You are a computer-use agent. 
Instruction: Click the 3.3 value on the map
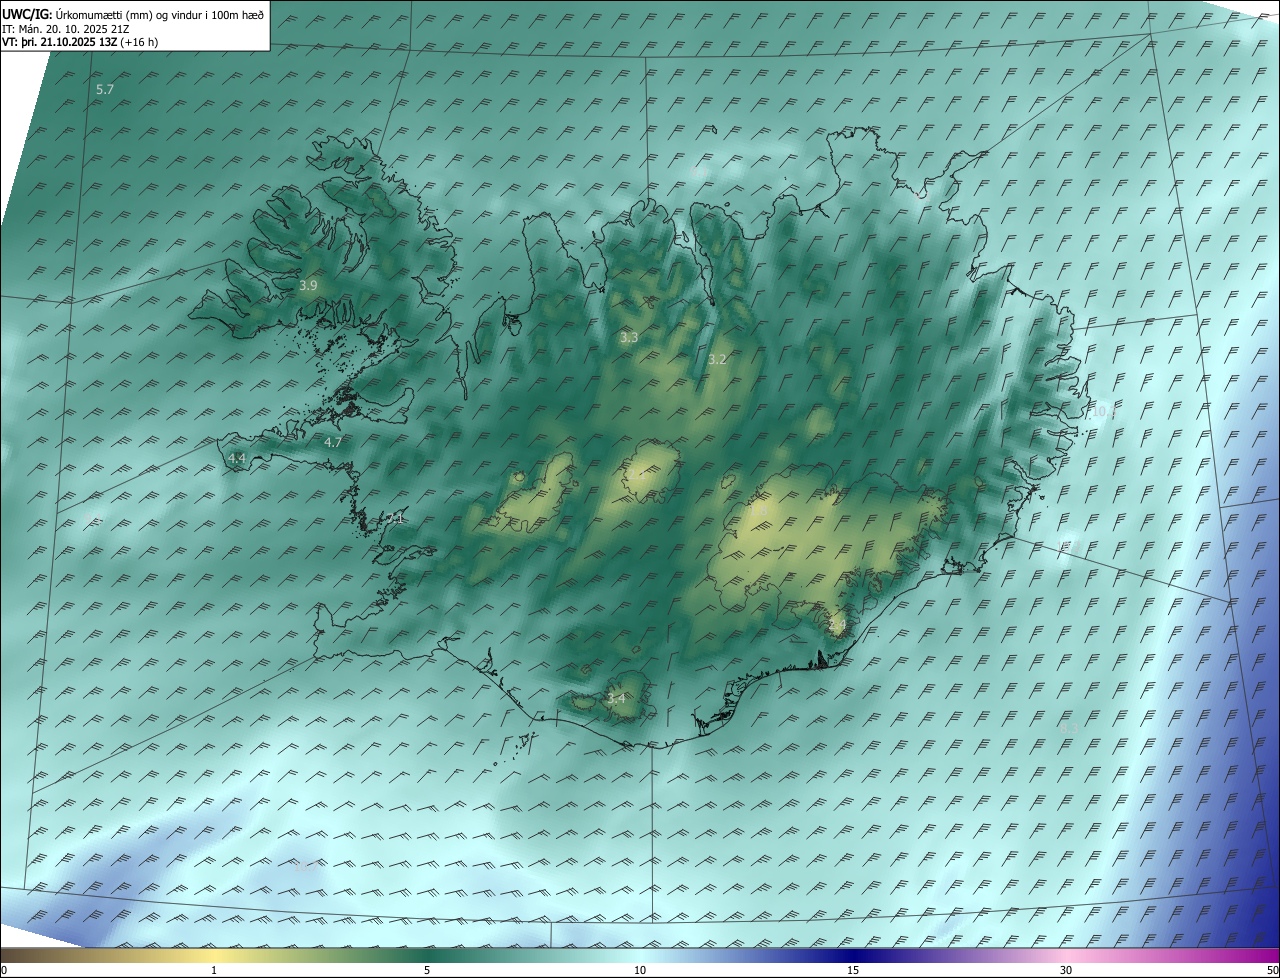(629, 338)
